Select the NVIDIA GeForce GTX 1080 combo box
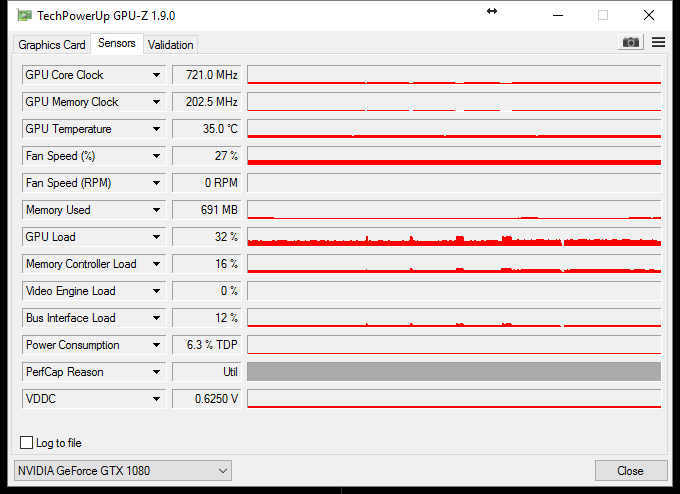 point(123,470)
